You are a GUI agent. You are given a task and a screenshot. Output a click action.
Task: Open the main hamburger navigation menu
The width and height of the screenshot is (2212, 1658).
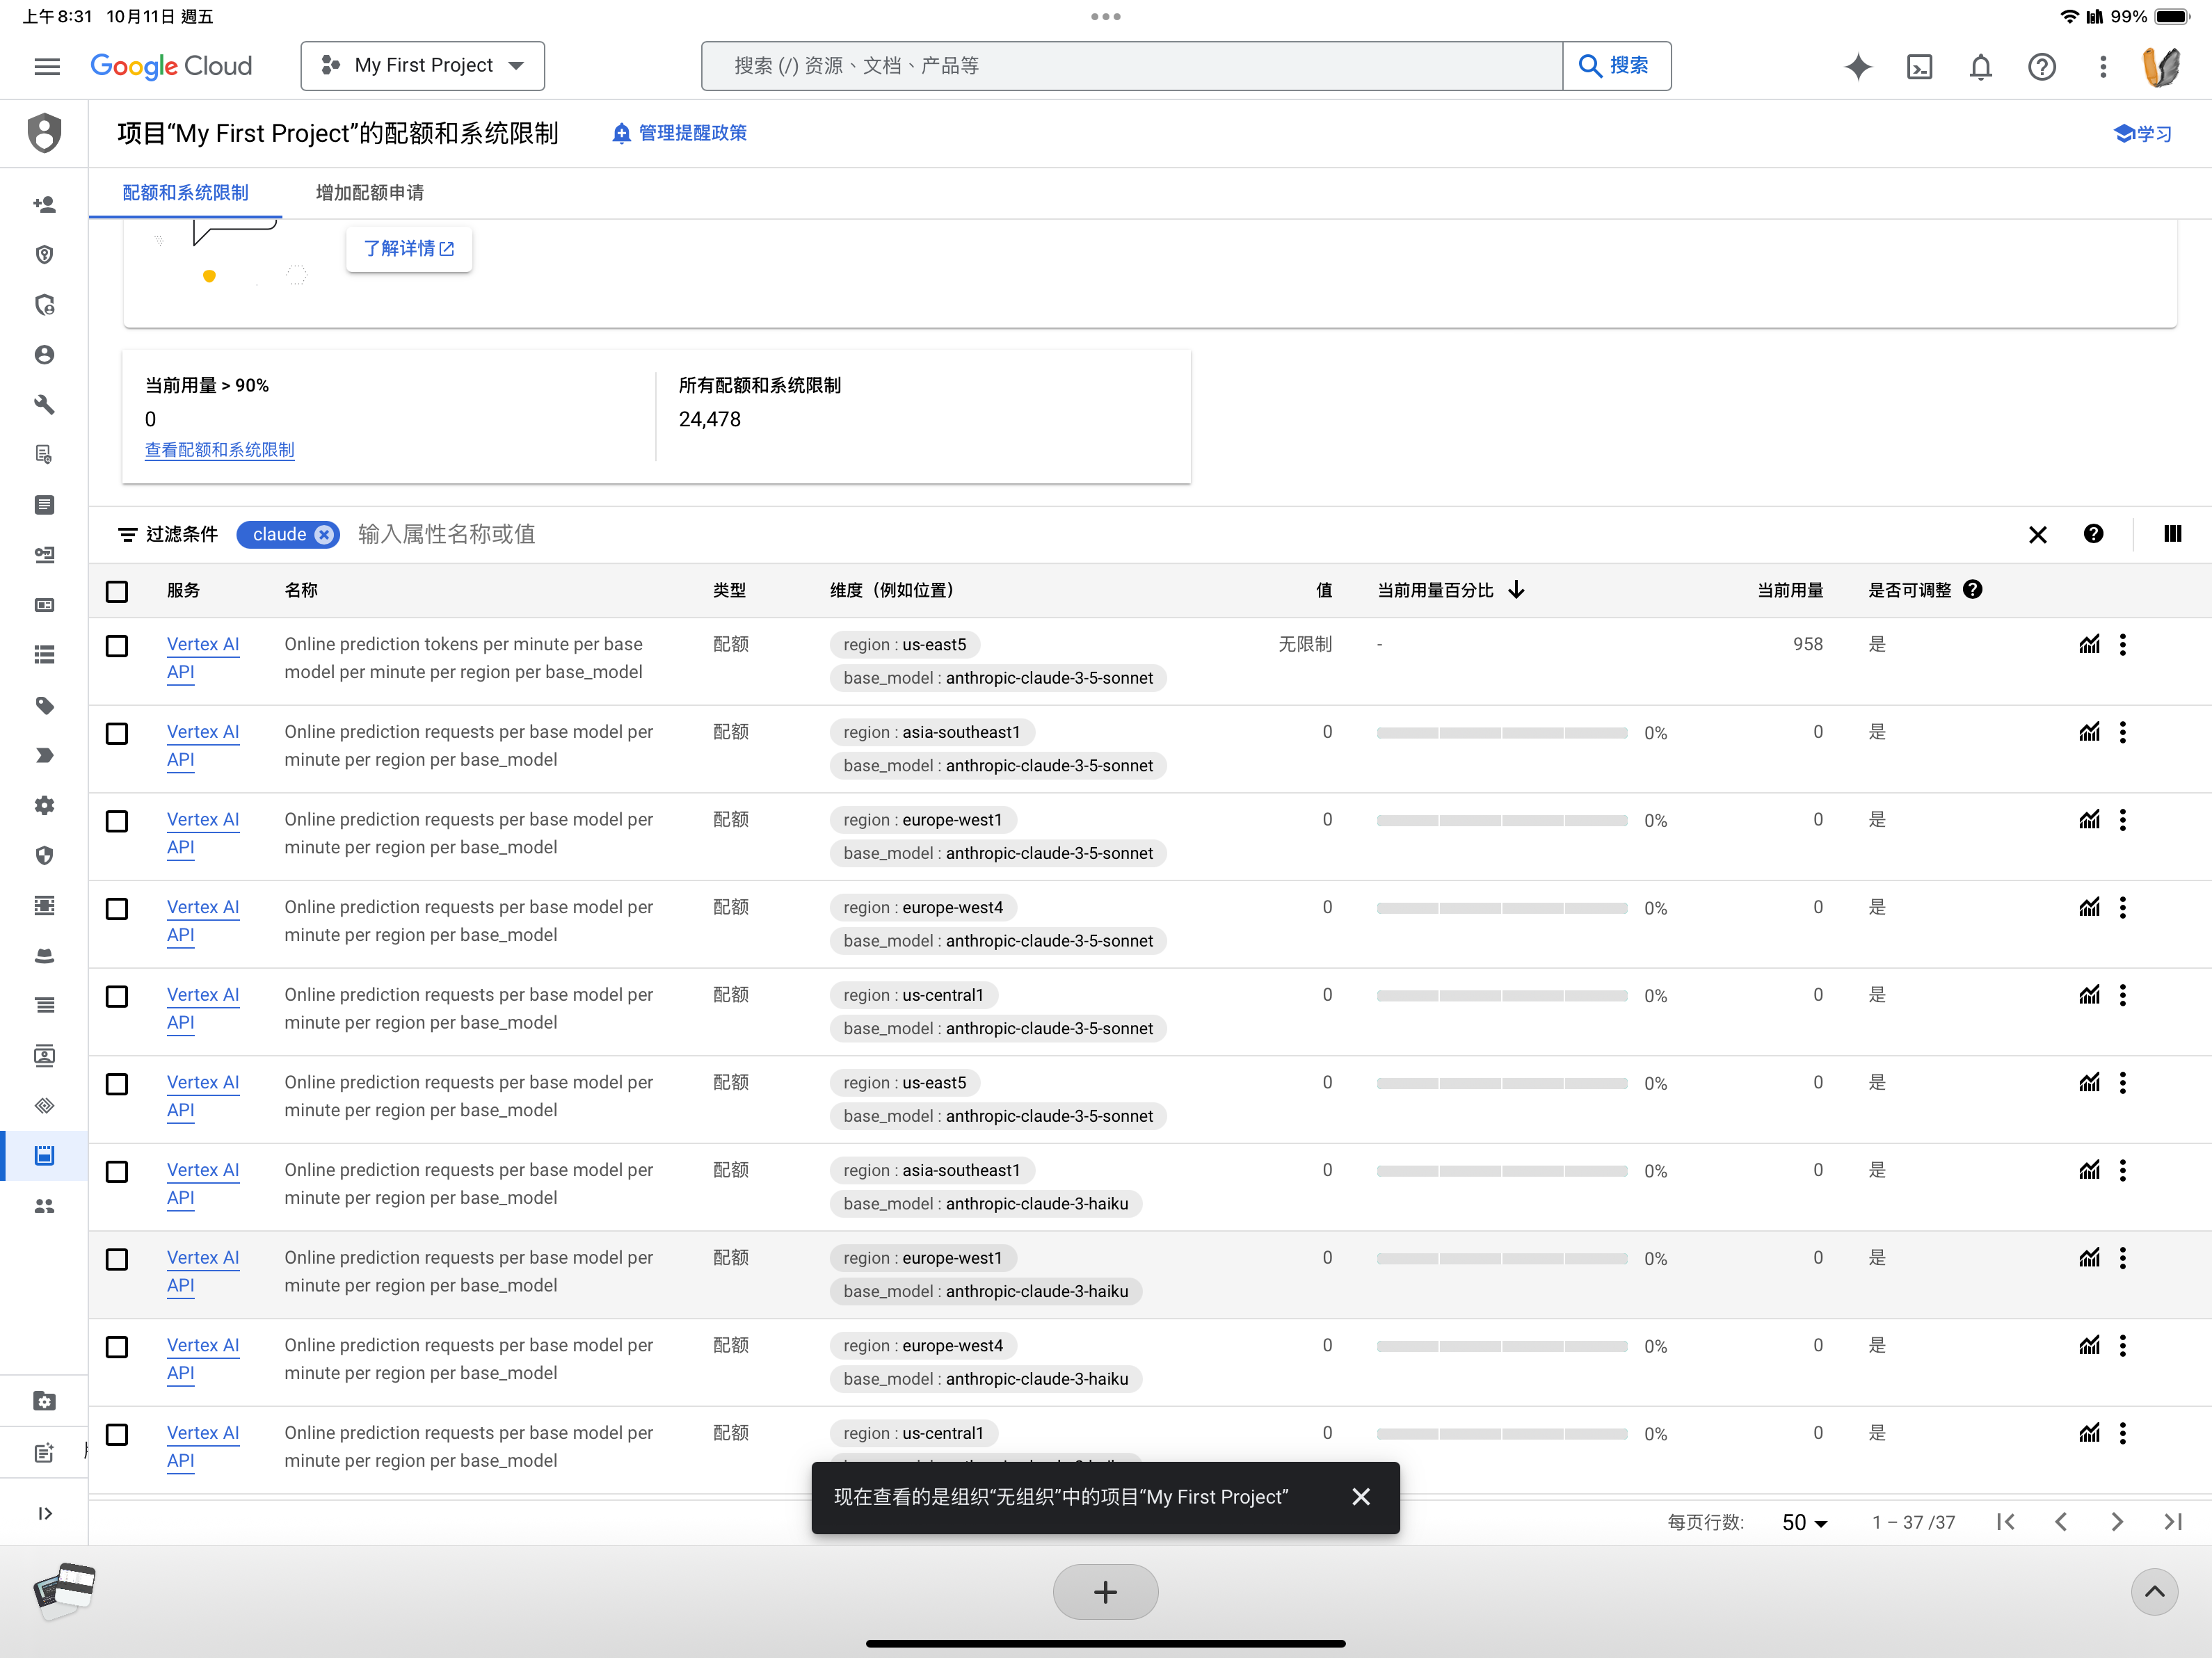[47, 66]
